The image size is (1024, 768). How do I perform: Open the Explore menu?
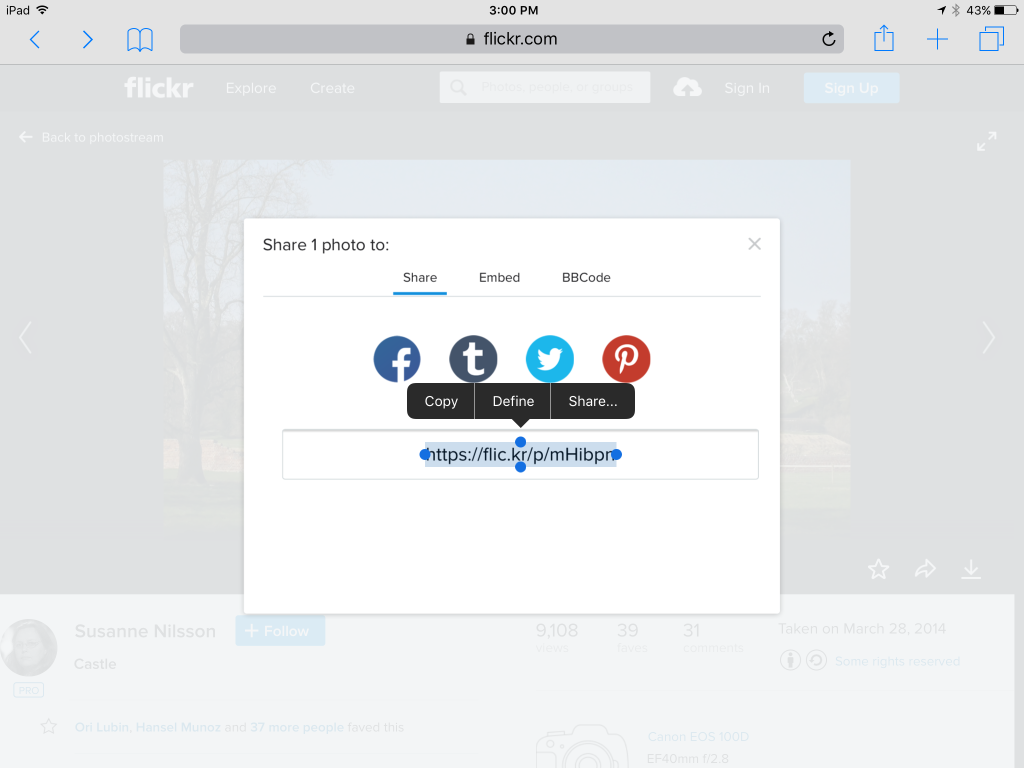[251, 88]
